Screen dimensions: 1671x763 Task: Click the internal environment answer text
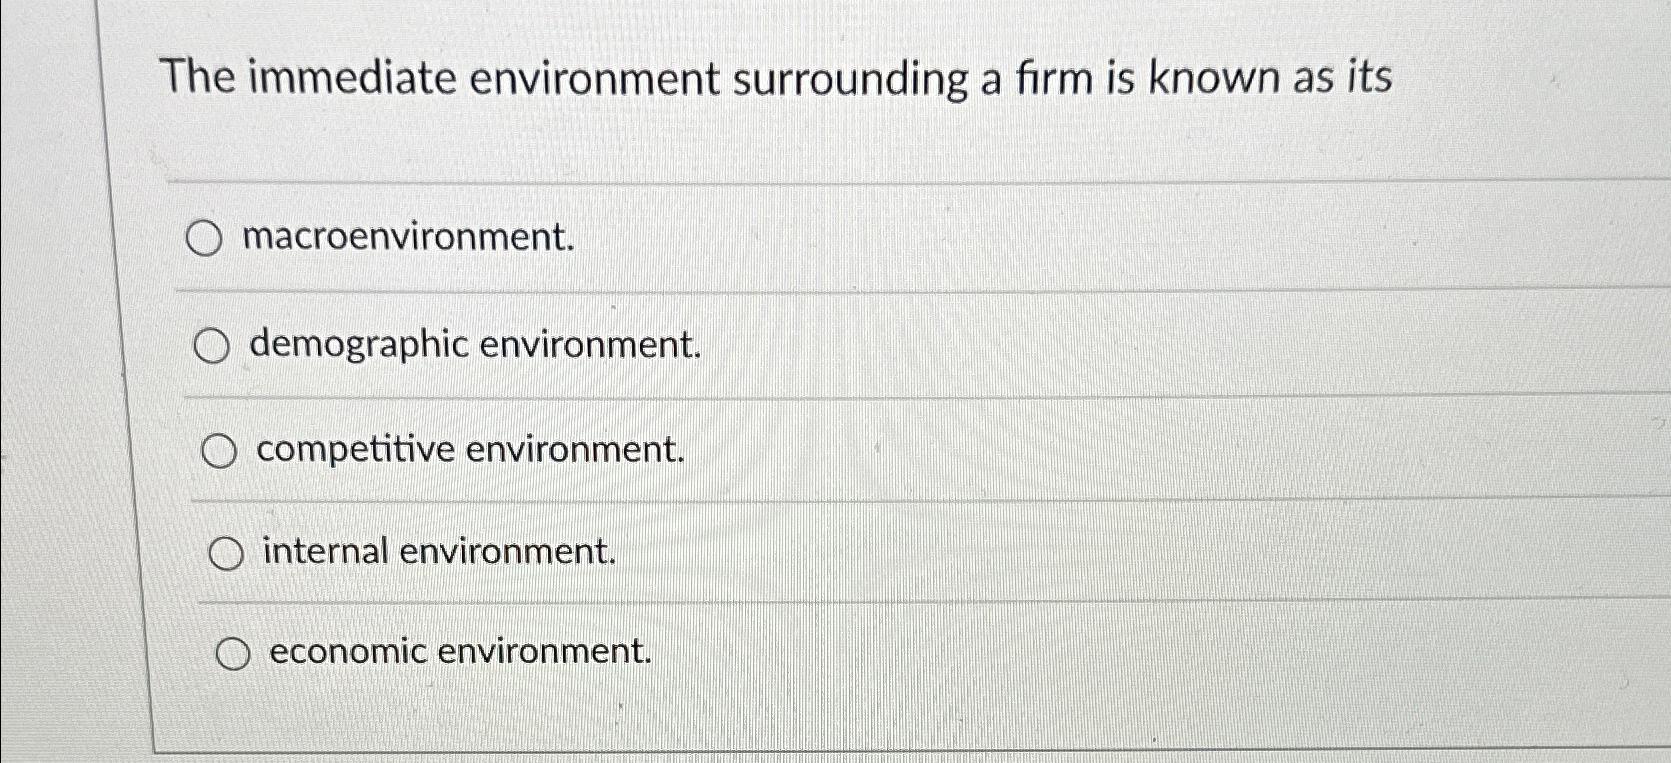pyautogui.click(x=436, y=551)
